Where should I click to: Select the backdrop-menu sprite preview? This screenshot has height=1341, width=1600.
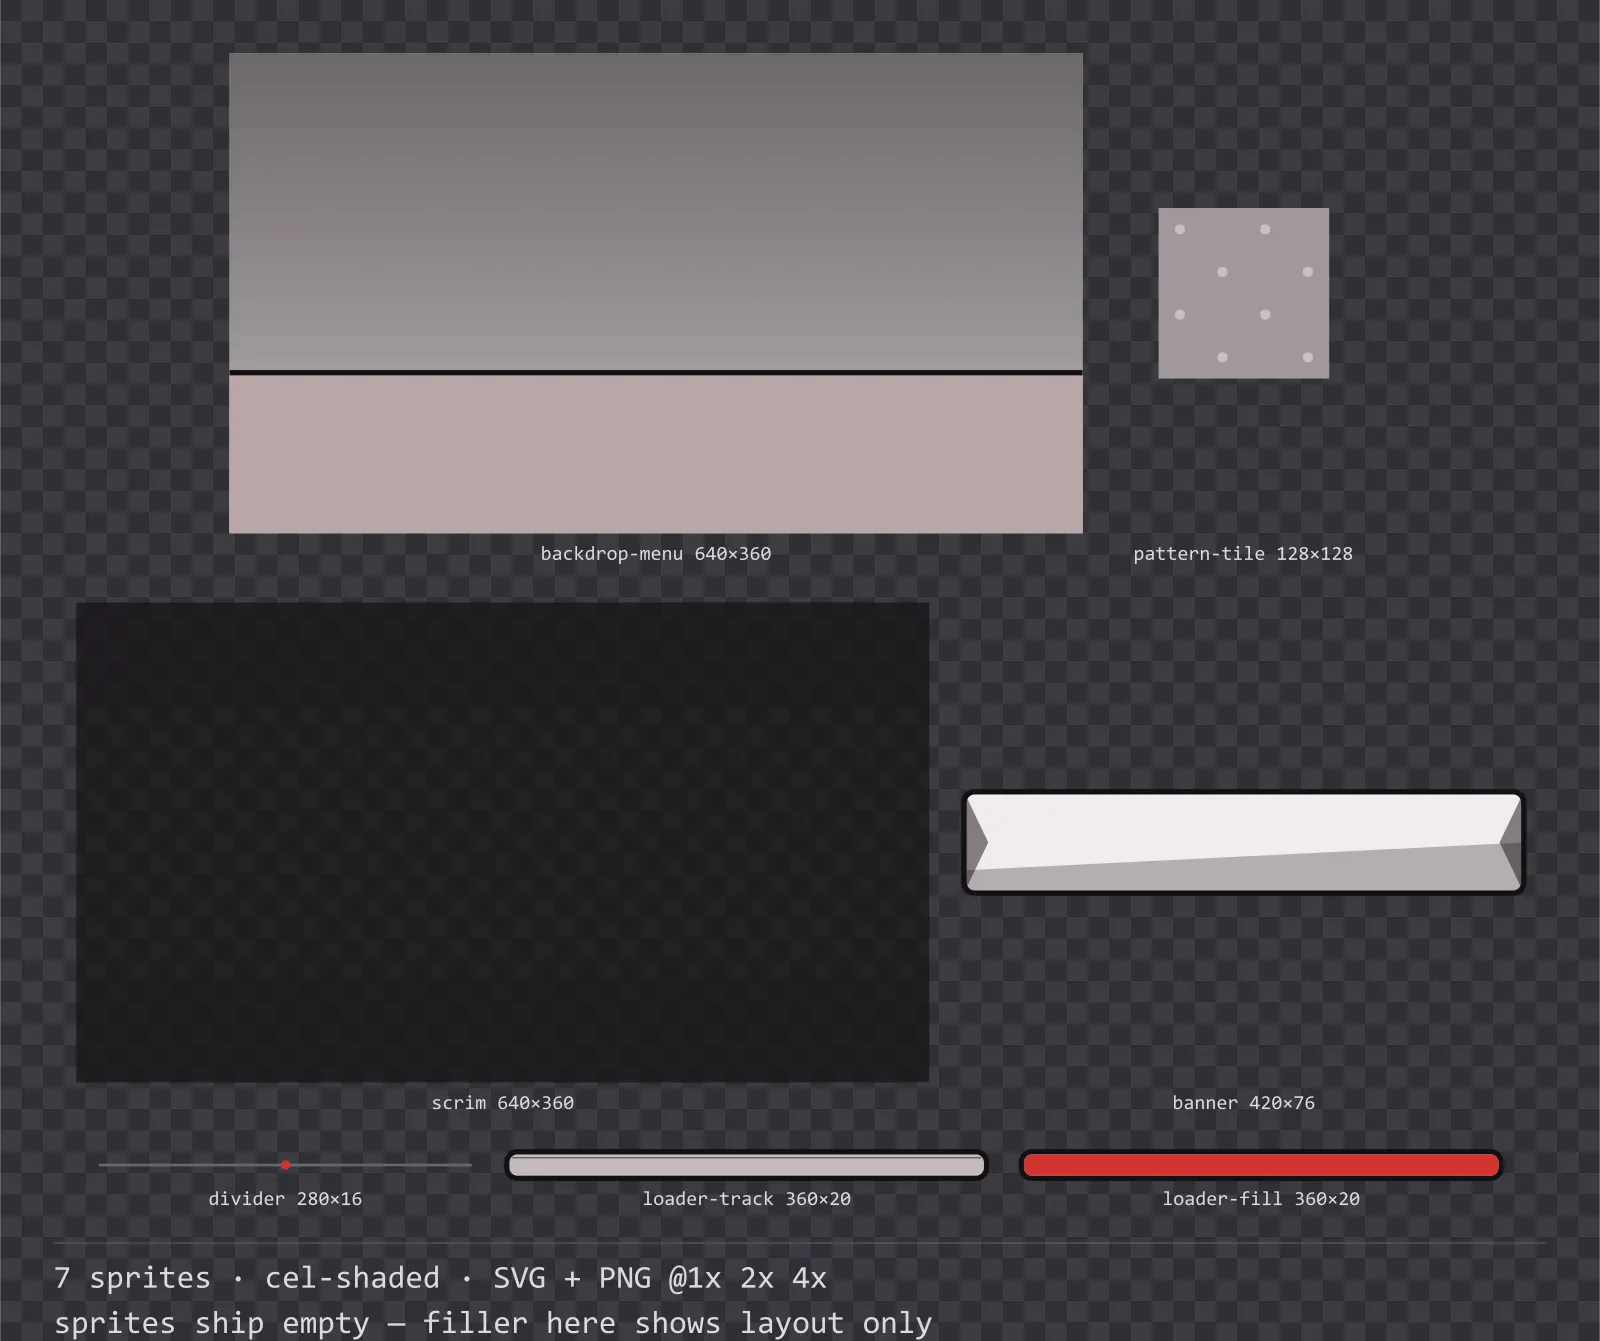(x=656, y=293)
